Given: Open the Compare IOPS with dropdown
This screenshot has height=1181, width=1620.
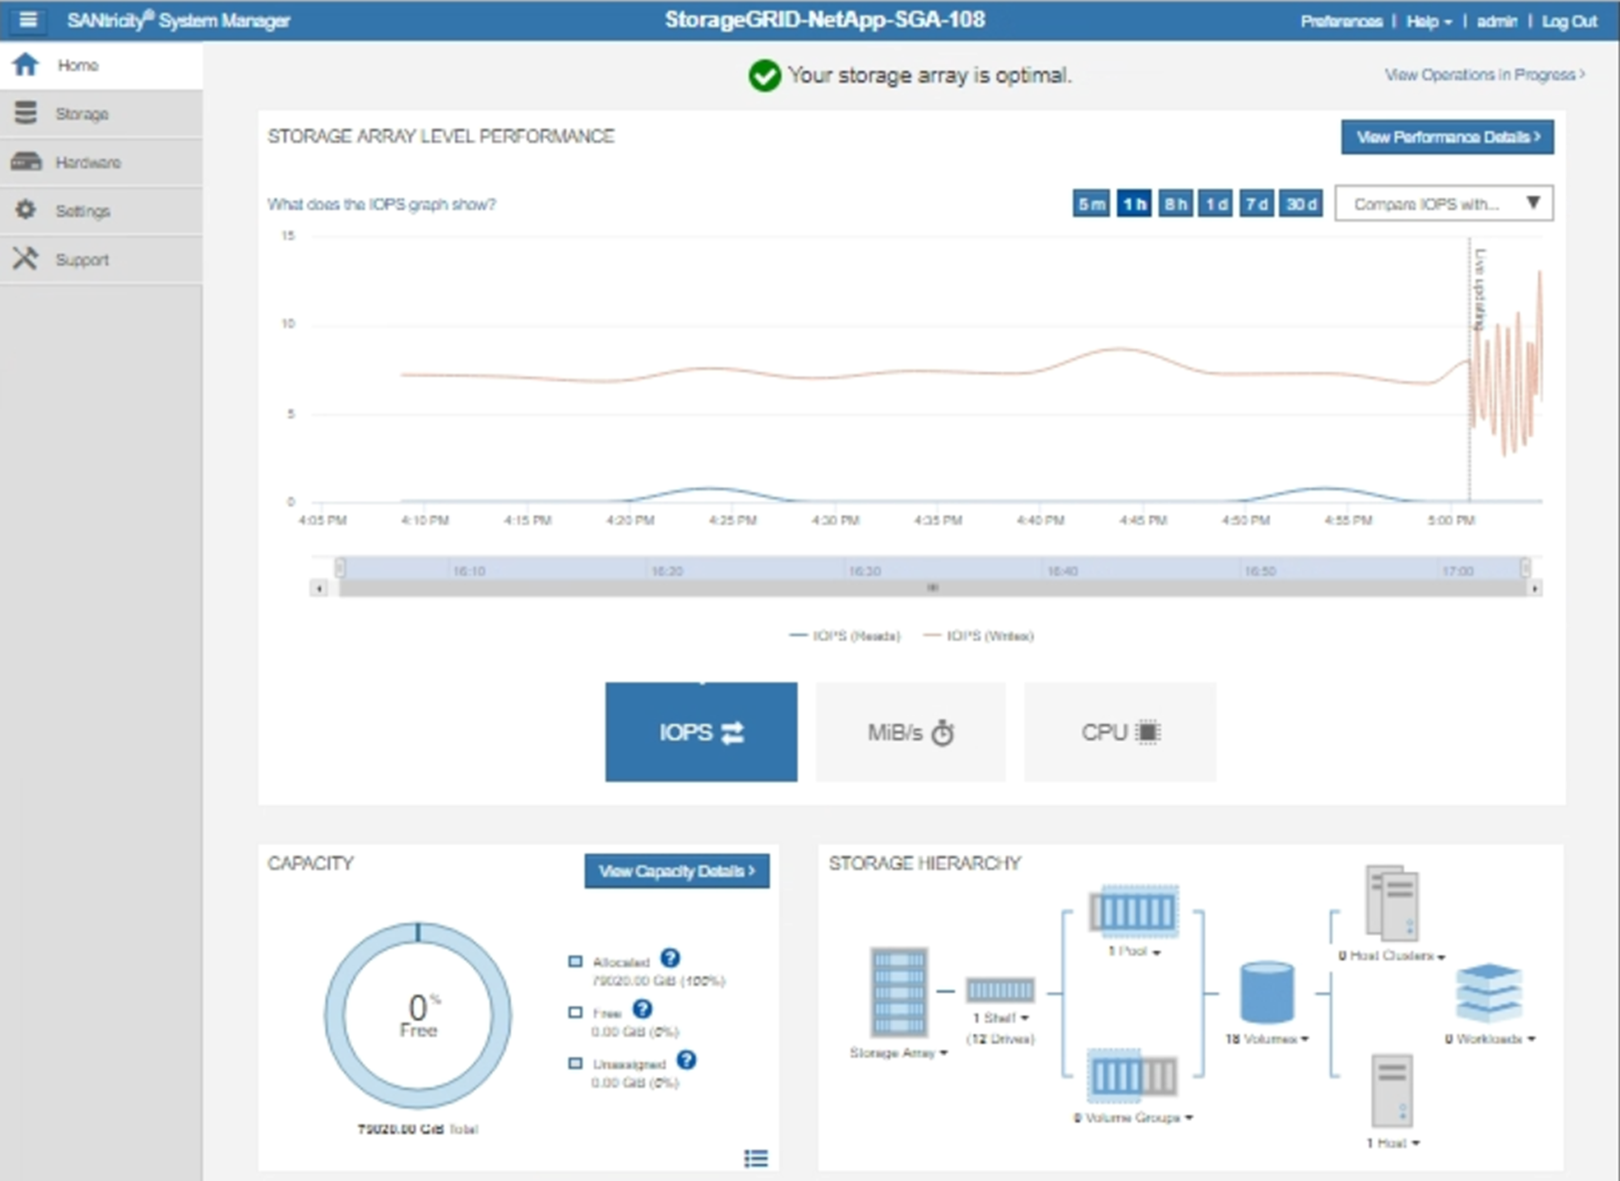Looking at the screenshot, I should (1443, 204).
